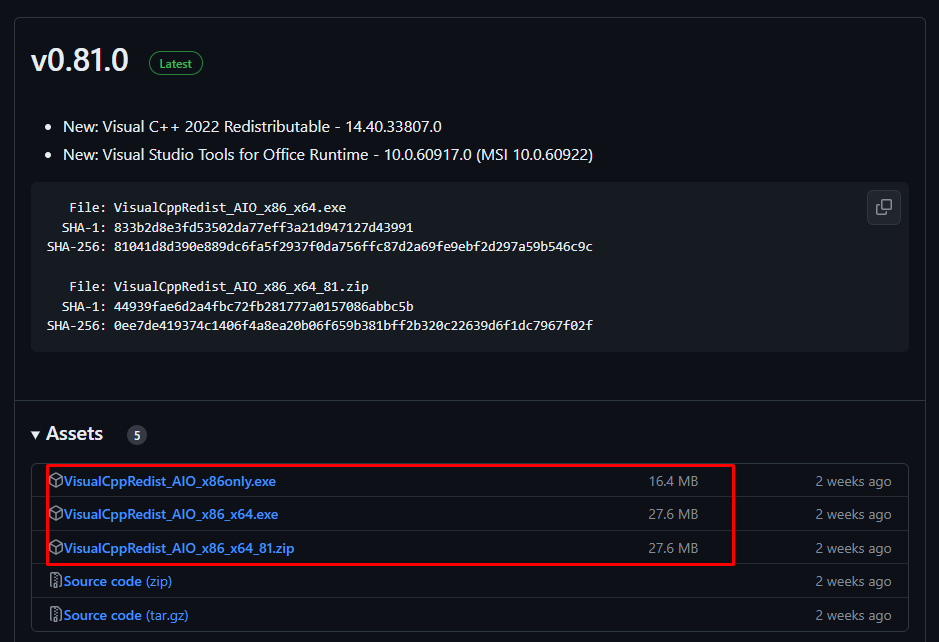Click file icon beside Source code (tar.gz)
Viewport: 939px width, 642px height.
coord(56,615)
